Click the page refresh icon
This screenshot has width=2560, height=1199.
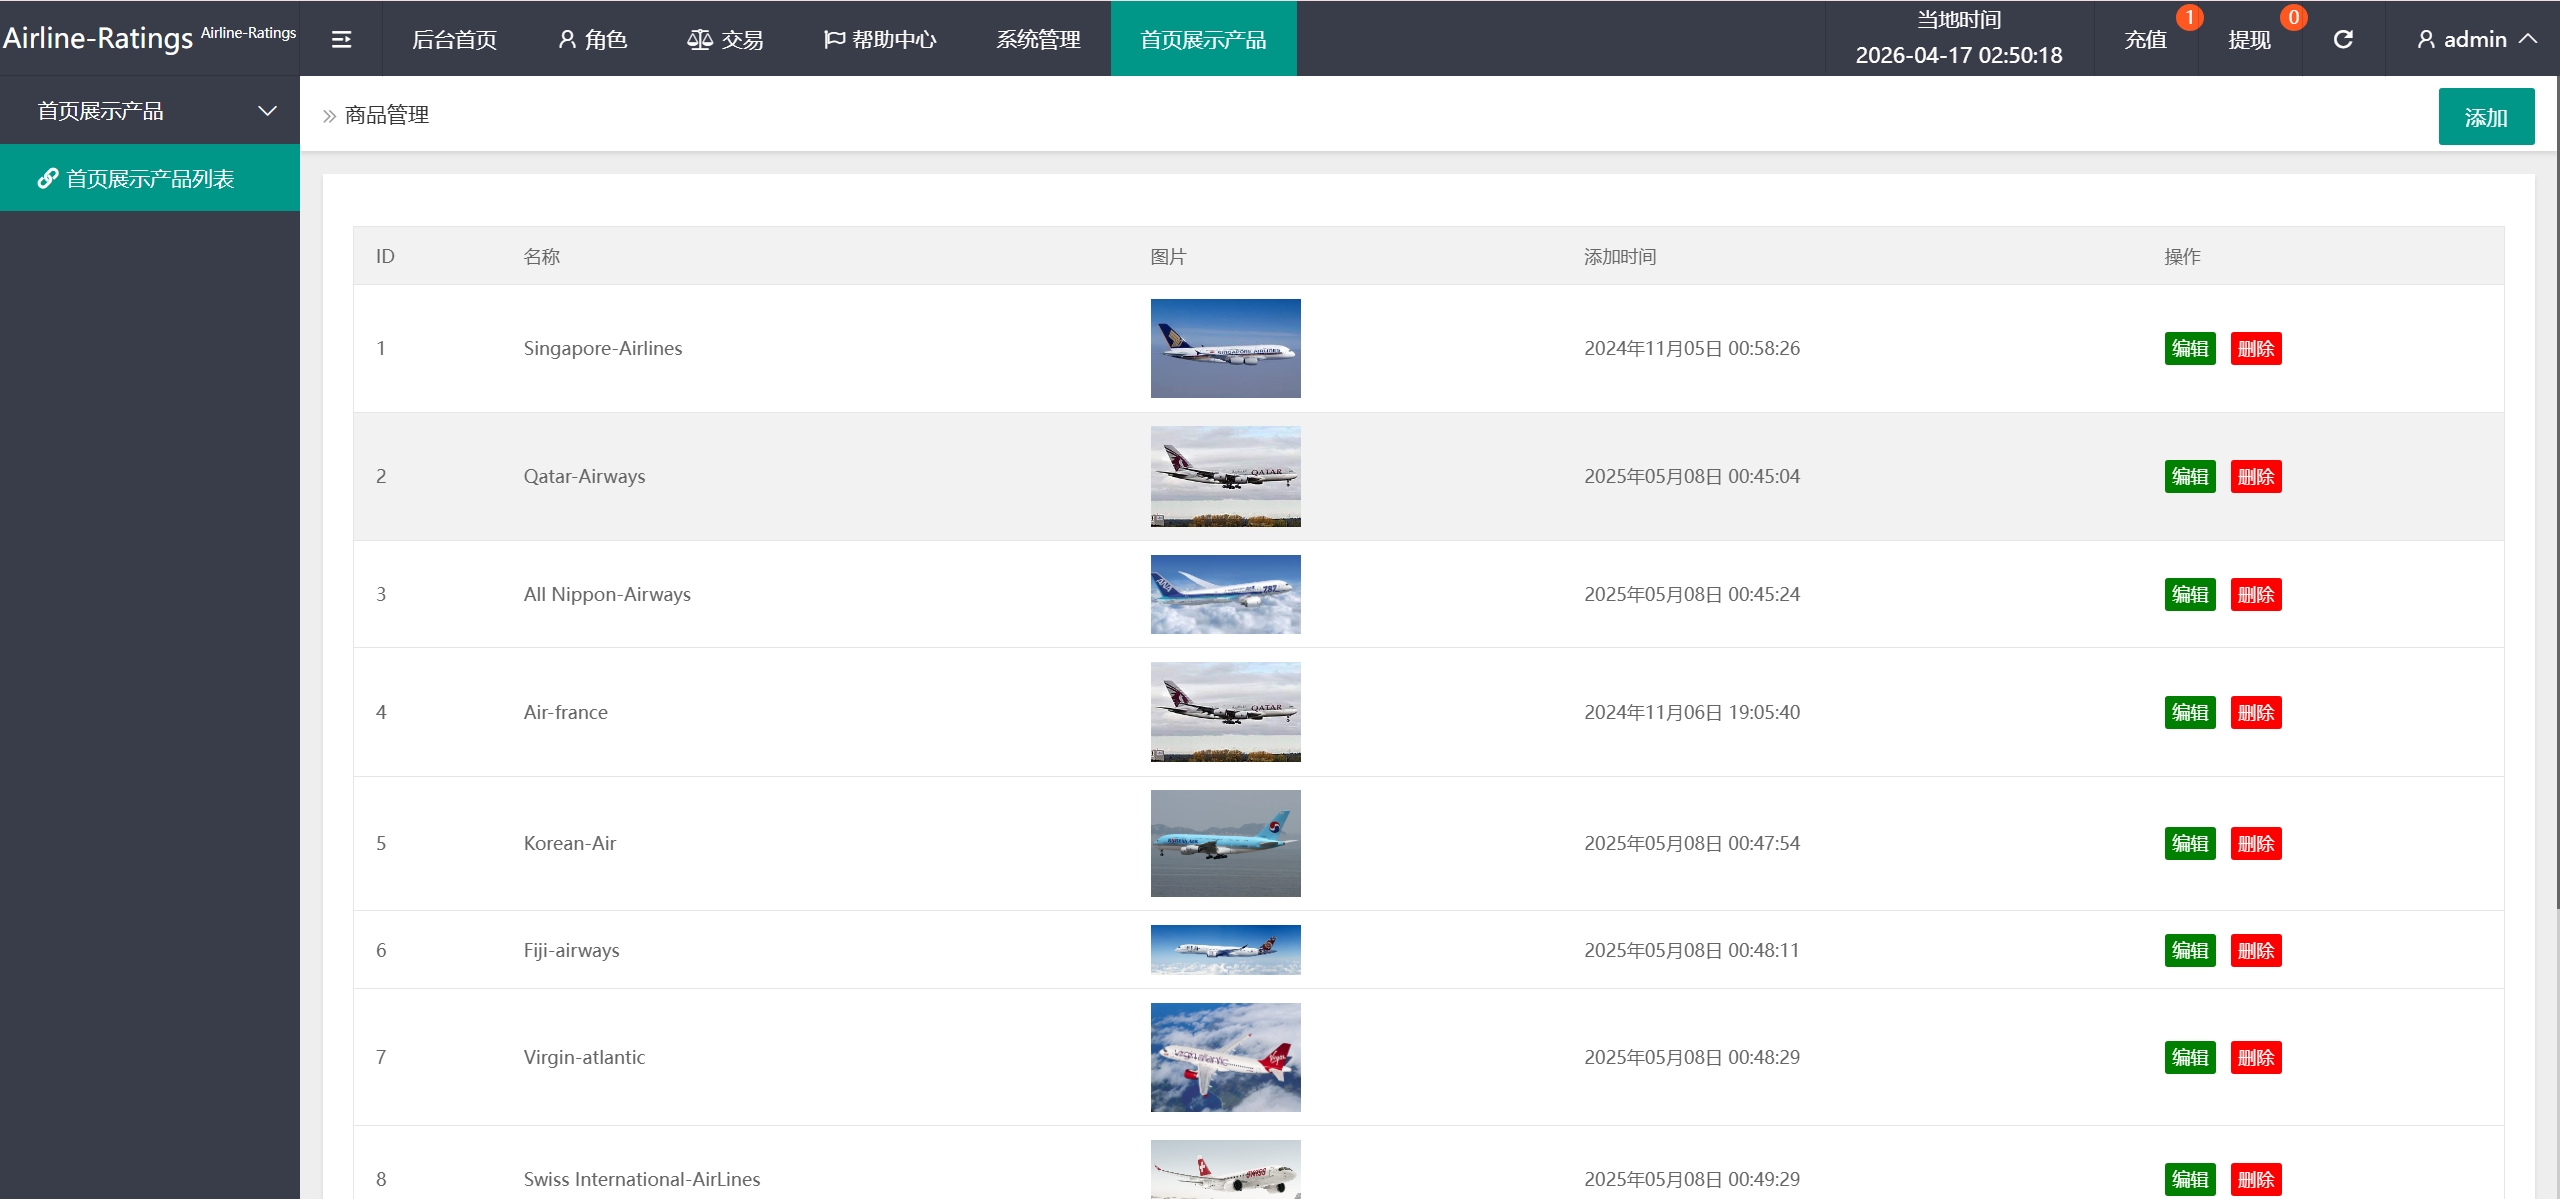2343,39
